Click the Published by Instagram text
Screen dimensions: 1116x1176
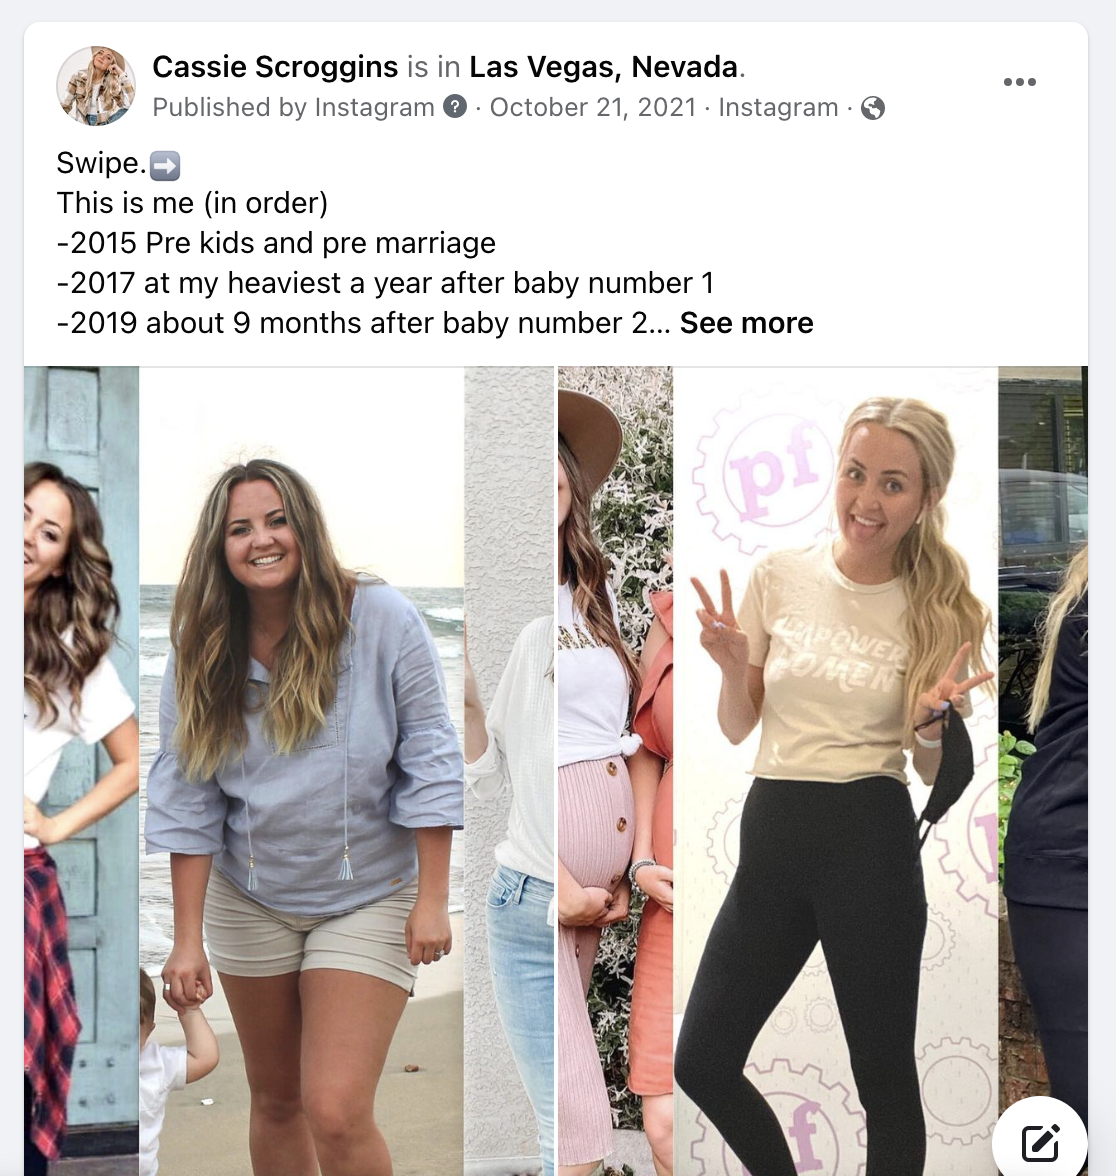pos(293,107)
